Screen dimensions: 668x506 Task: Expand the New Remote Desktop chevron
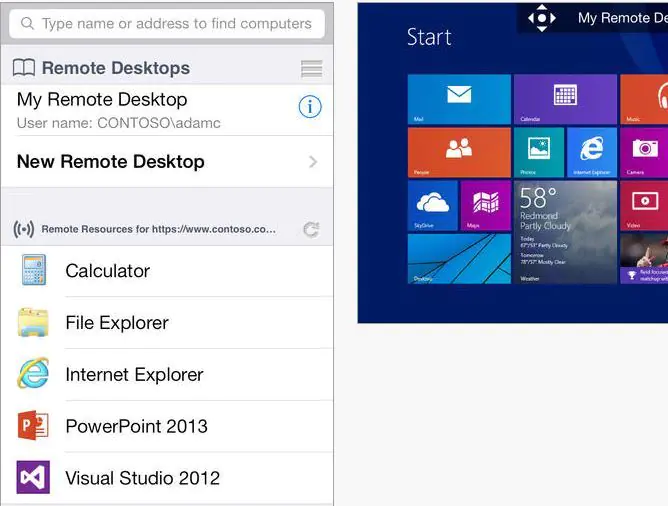pyautogui.click(x=313, y=162)
